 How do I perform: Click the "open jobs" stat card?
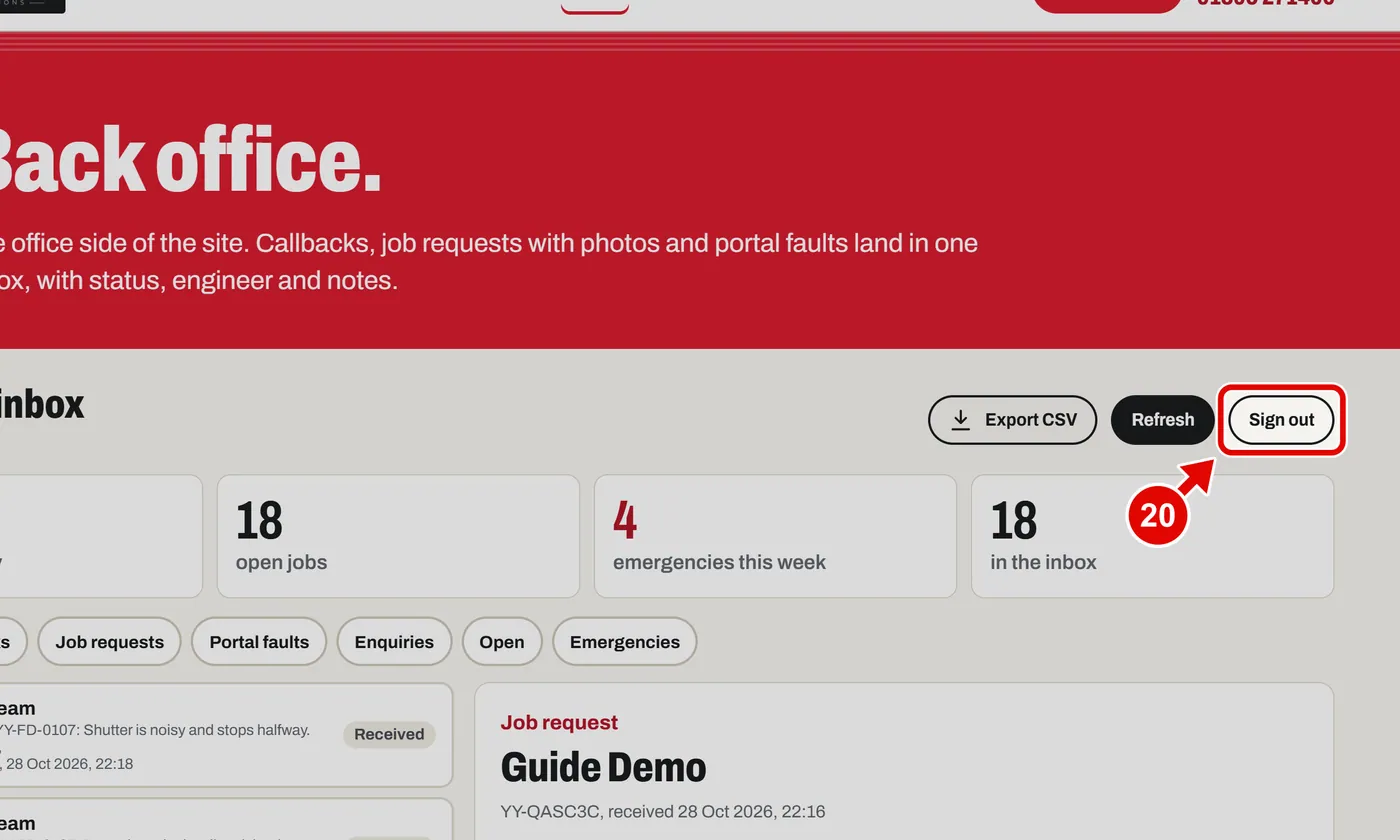398,536
